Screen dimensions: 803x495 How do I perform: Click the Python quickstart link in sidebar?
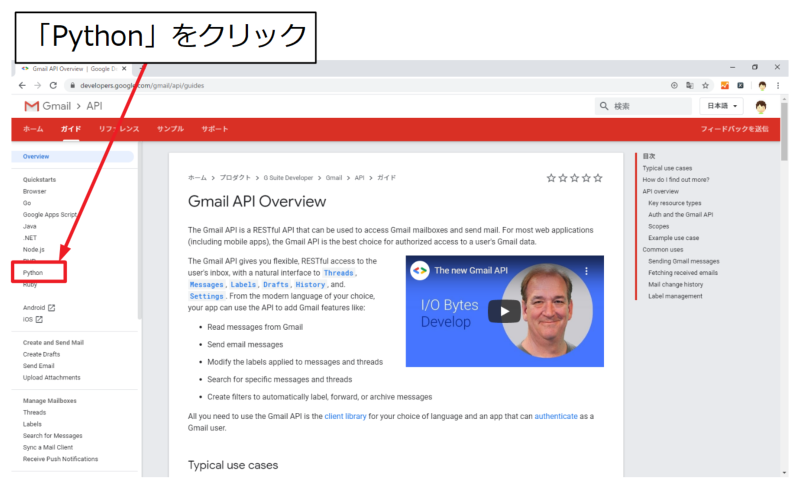click(x=33, y=272)
